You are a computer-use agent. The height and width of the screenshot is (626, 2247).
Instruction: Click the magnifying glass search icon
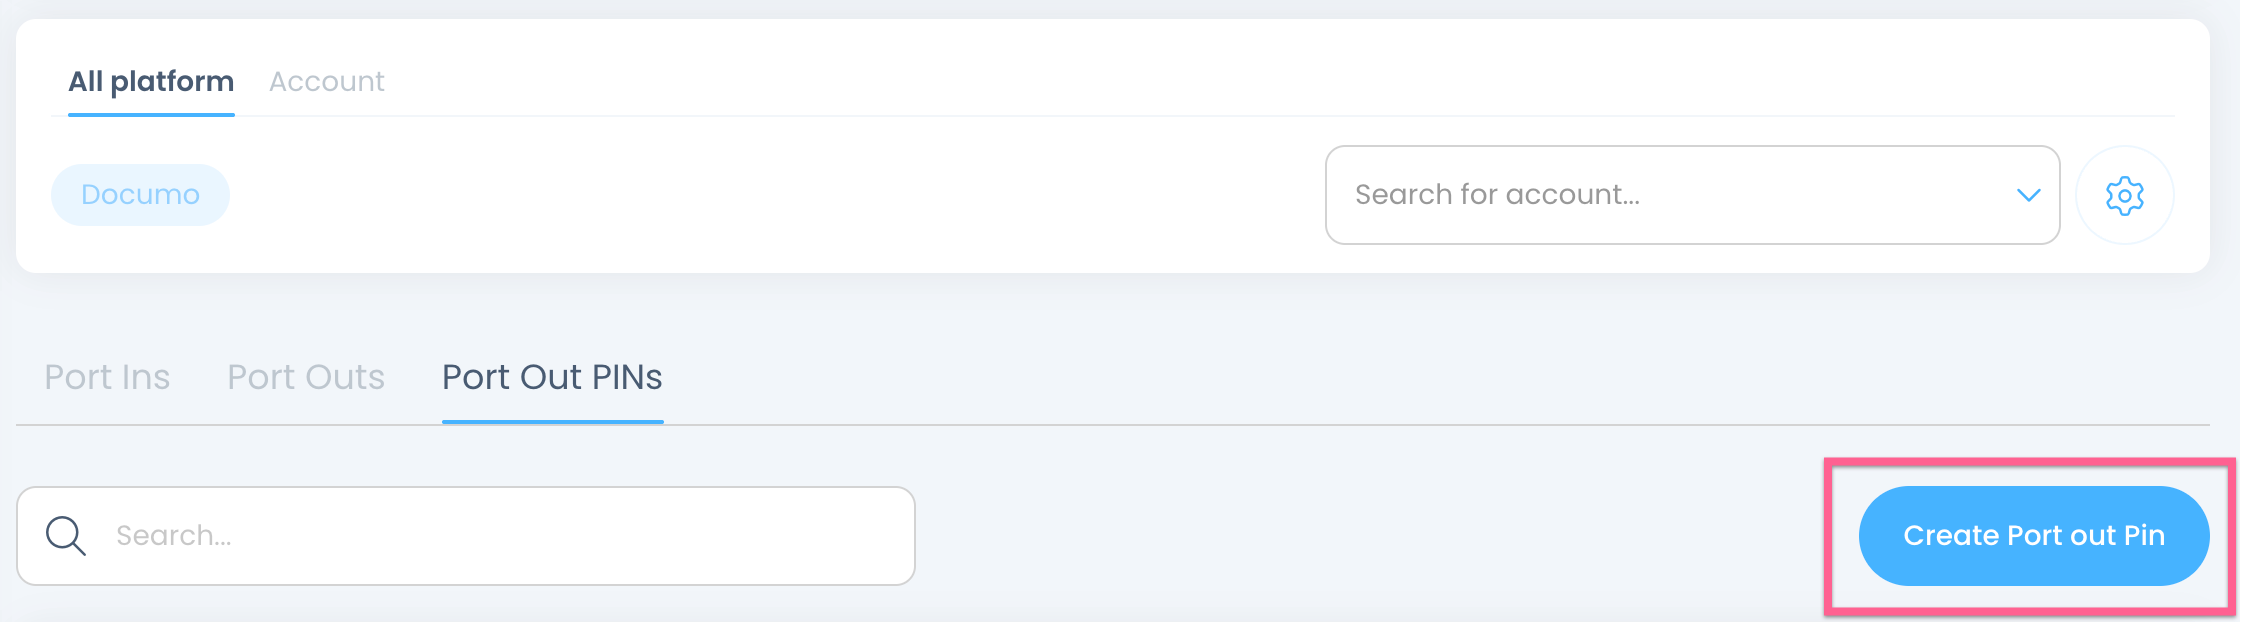[x=66, y=536]
